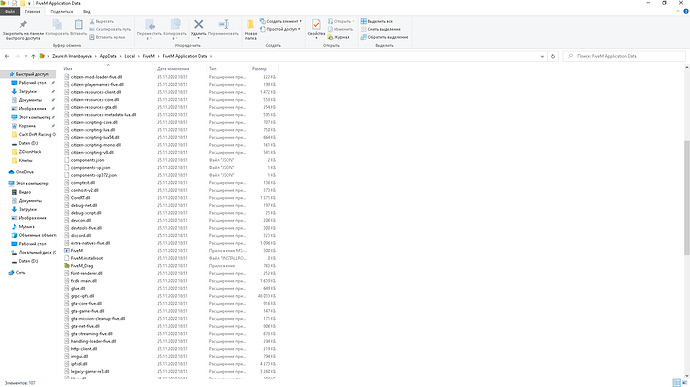The height and width of the screenshot is (387, 690).
Task: Click Открыть in the ribbon
Action: coord(341,21)
